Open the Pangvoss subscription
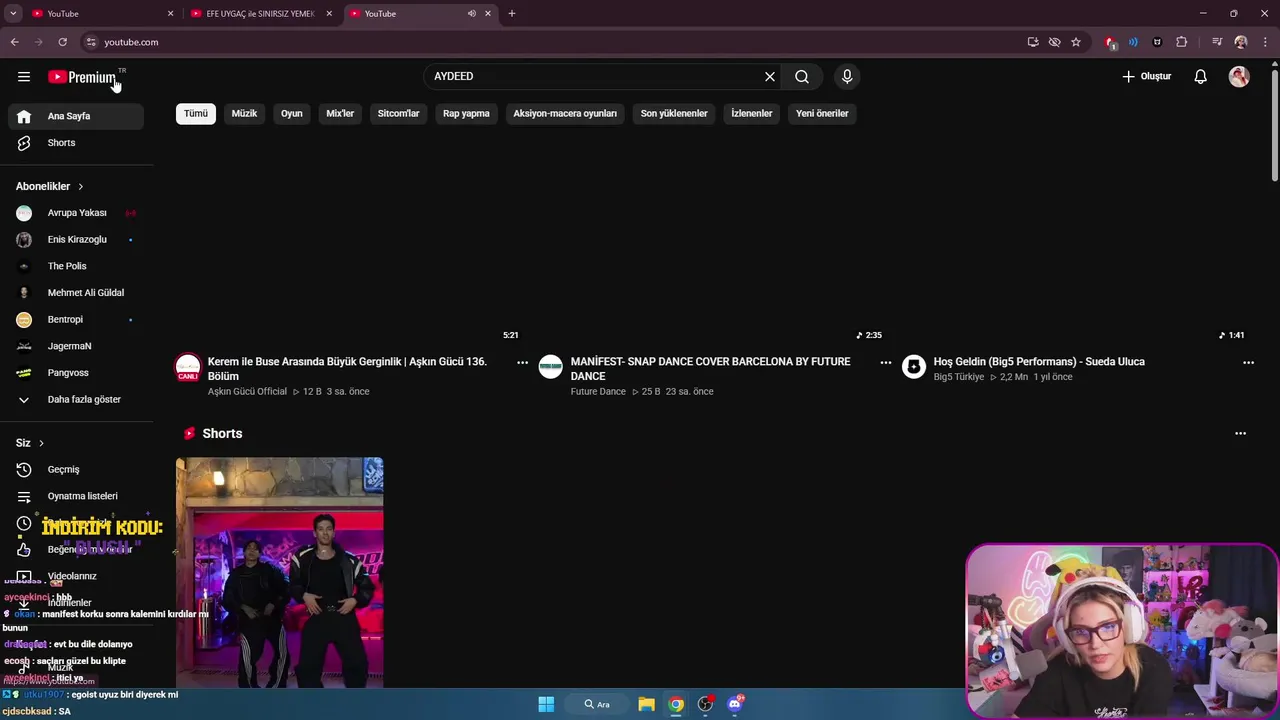This screenshot has width=1280, height=720. point(76,373)
